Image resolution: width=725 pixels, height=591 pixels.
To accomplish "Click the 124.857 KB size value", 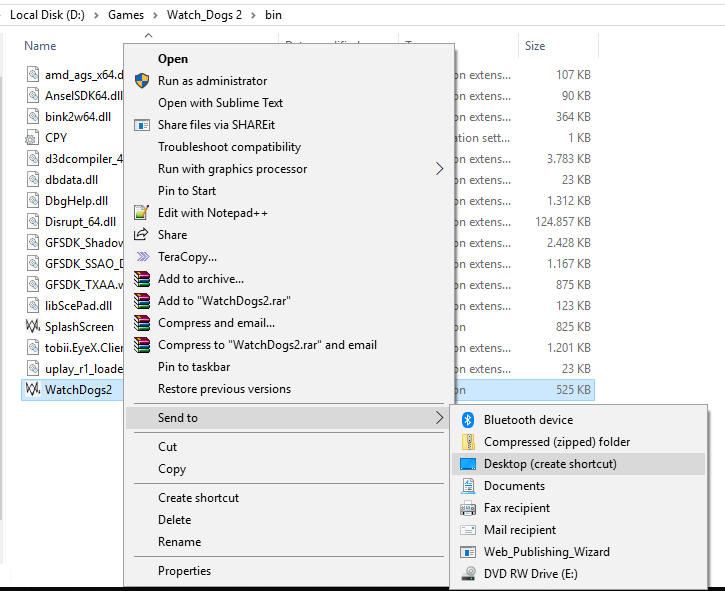I will click(x=563, y=222).
